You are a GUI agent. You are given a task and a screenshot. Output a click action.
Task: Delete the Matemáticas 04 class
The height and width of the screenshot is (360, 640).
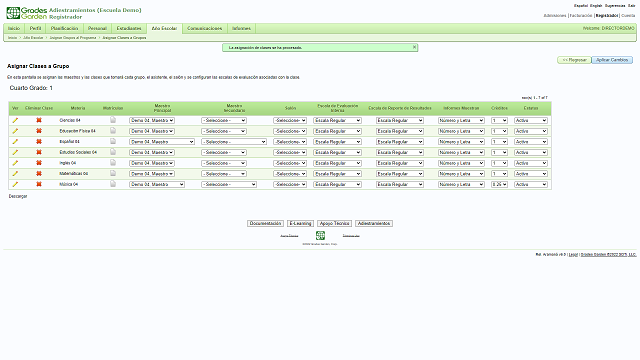click(39, 173)
